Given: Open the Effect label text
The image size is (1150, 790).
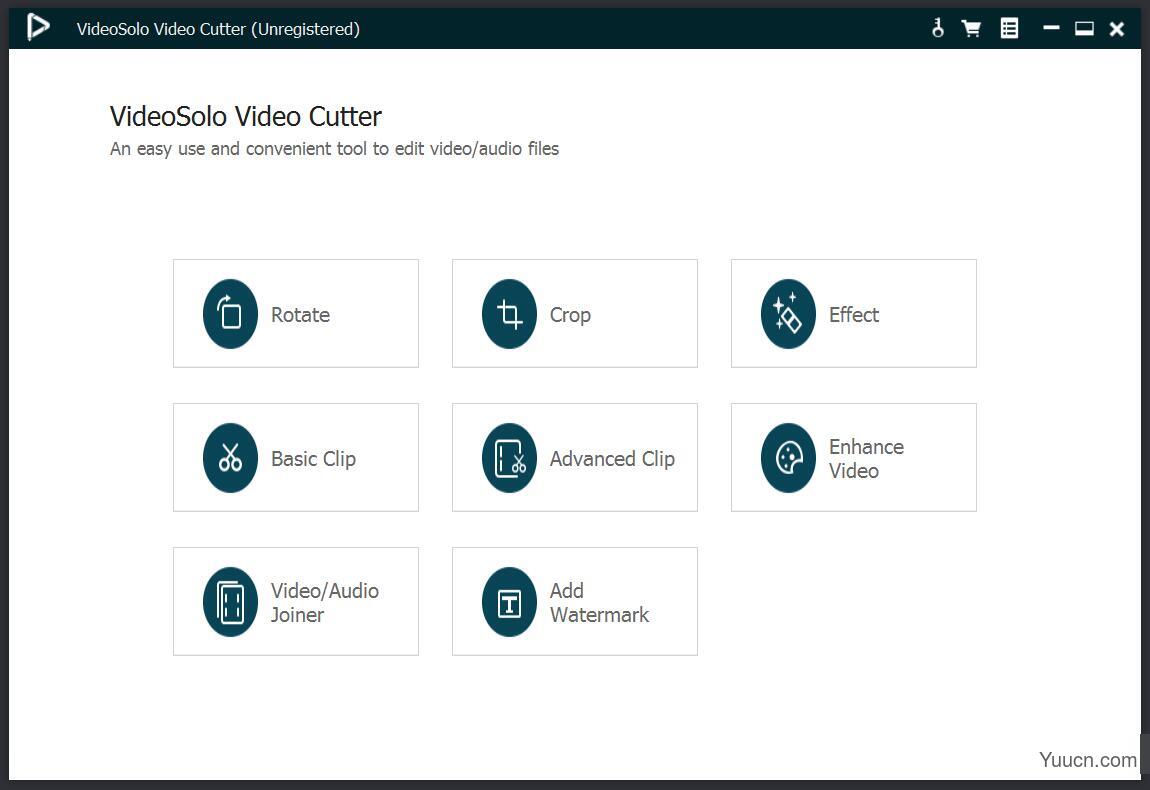Looking at the screenshot, I should pos(854,315).
